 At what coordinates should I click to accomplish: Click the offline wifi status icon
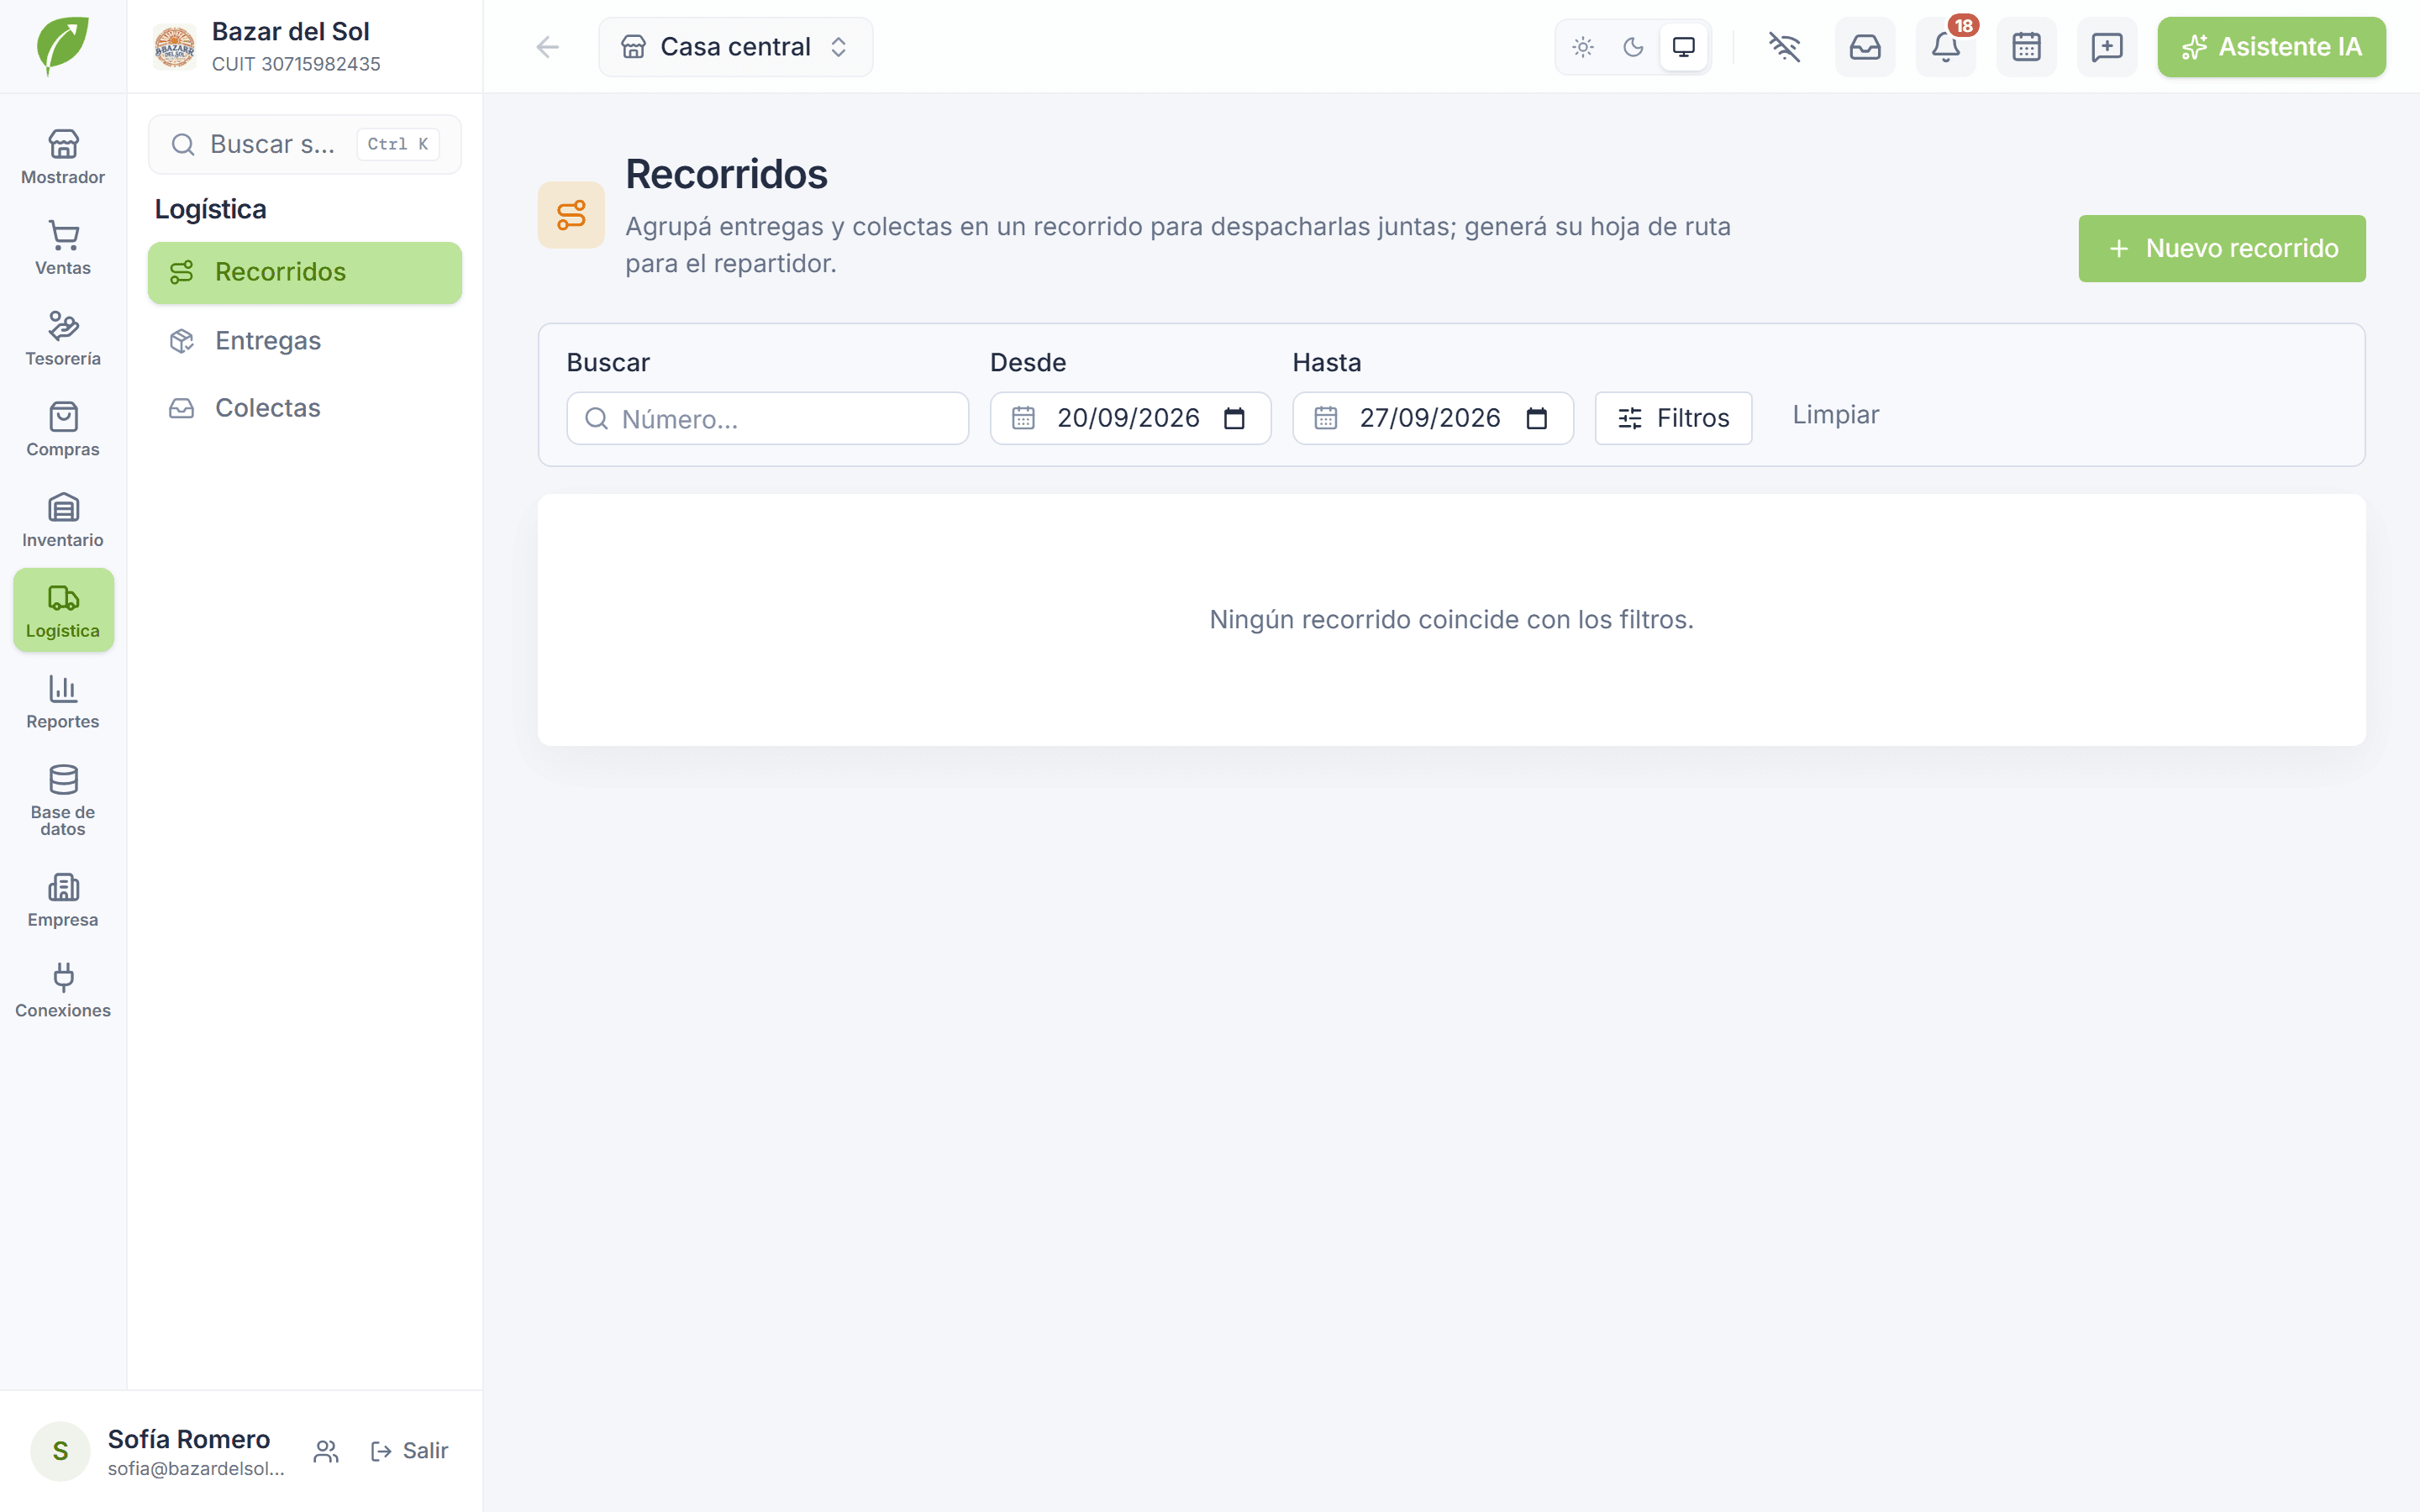(x=1784, y=47)
